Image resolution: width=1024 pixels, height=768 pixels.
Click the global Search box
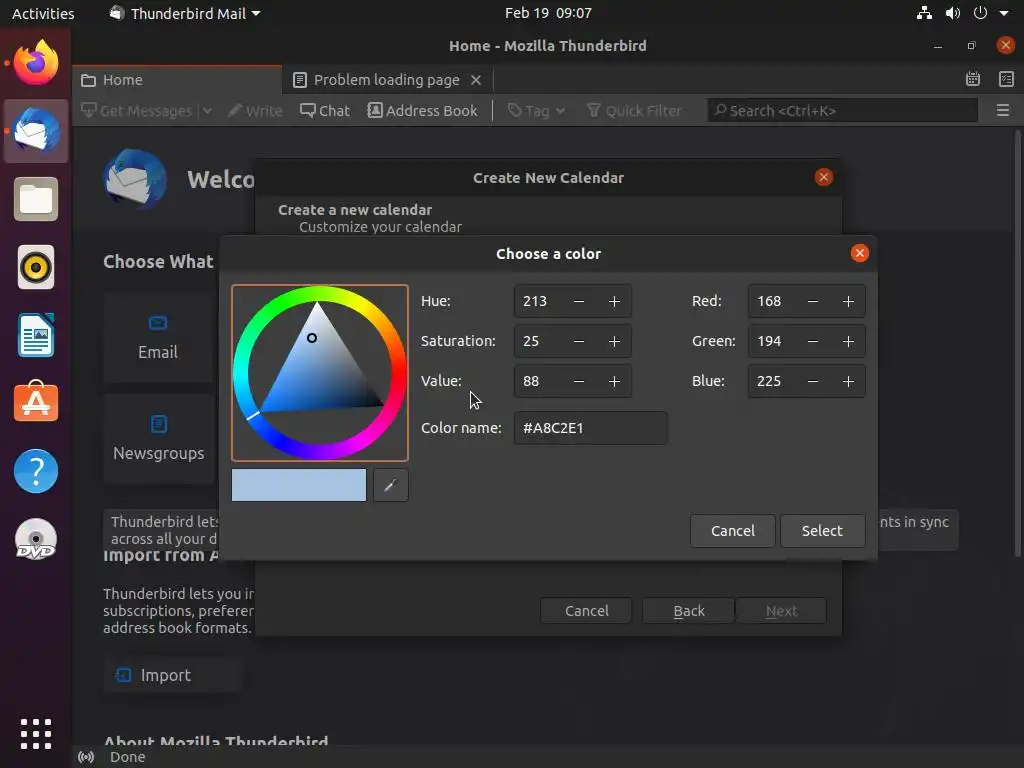click(843, 110)
